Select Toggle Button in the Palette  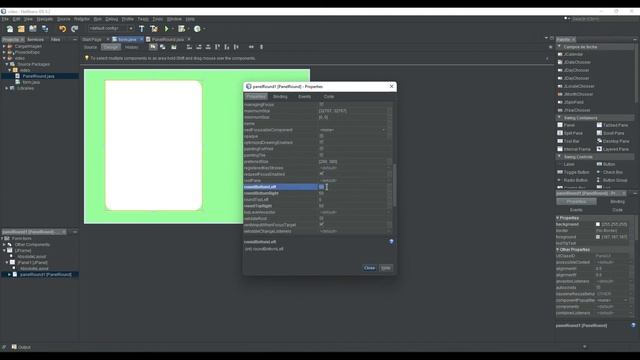pyautogui.click(x=573, y=172)
